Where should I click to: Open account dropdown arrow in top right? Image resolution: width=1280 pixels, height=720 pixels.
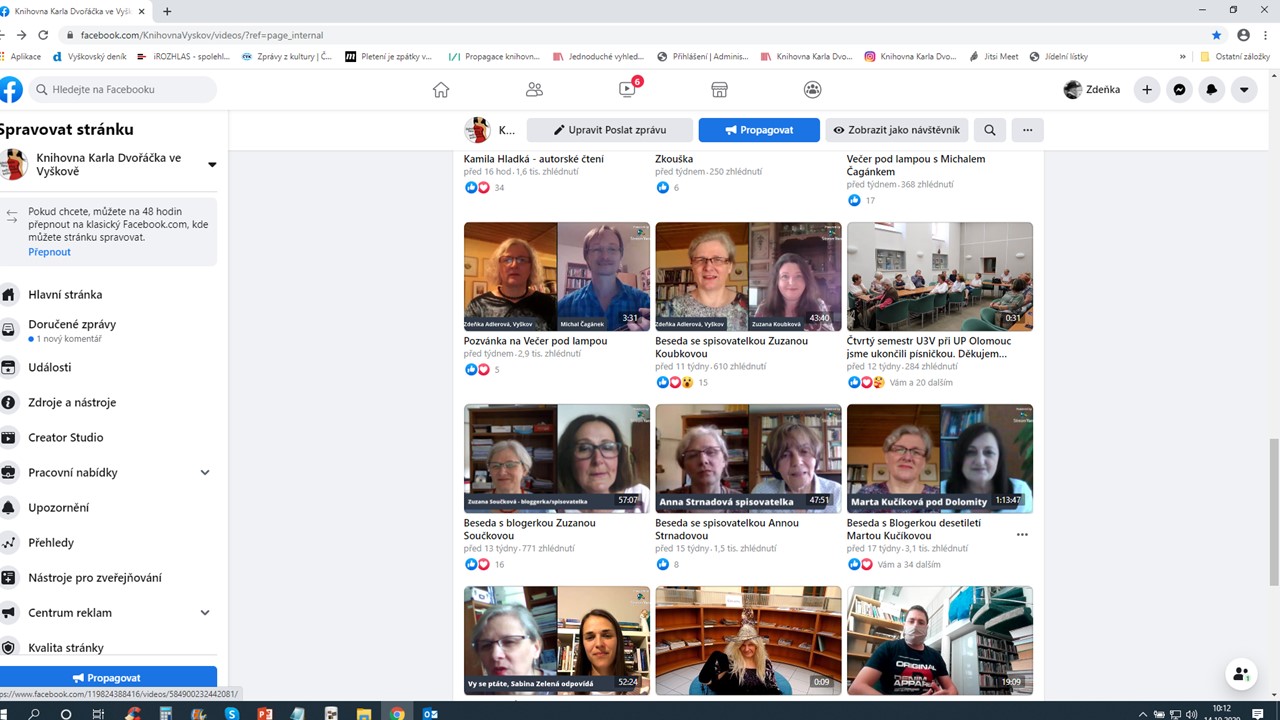1243,90
